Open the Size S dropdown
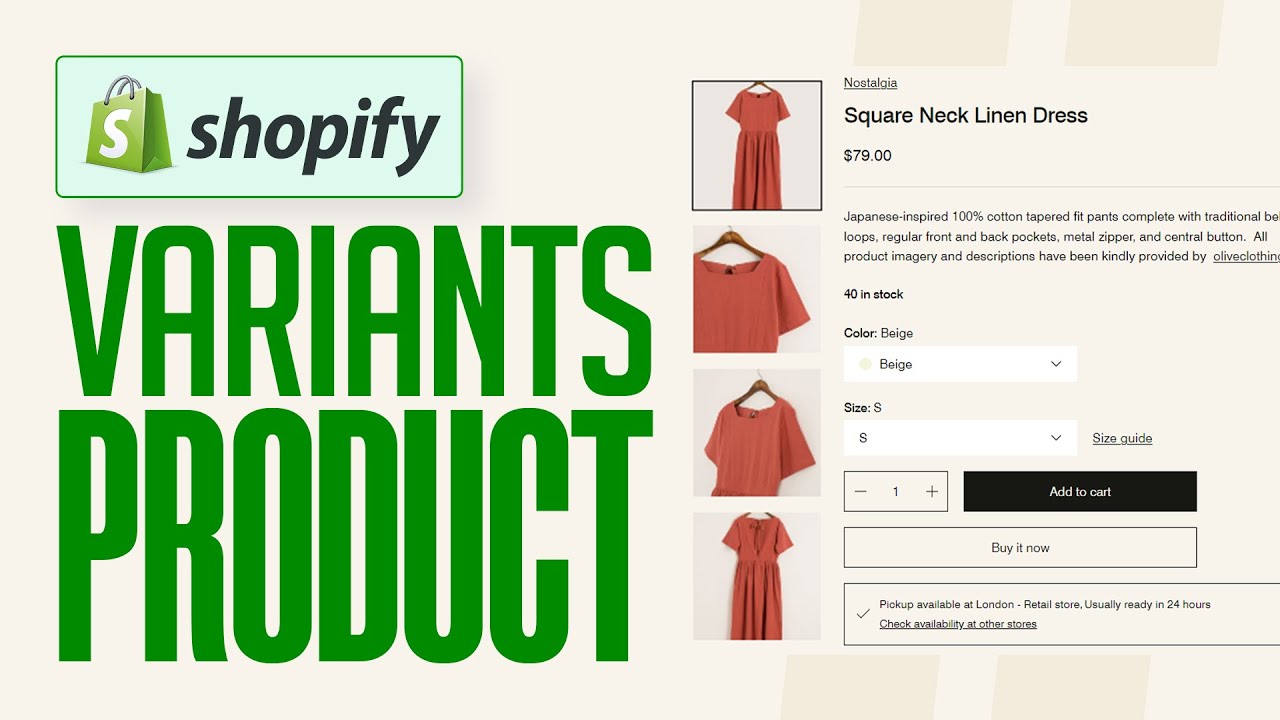 pyautogui.click(x=960, y=438)
